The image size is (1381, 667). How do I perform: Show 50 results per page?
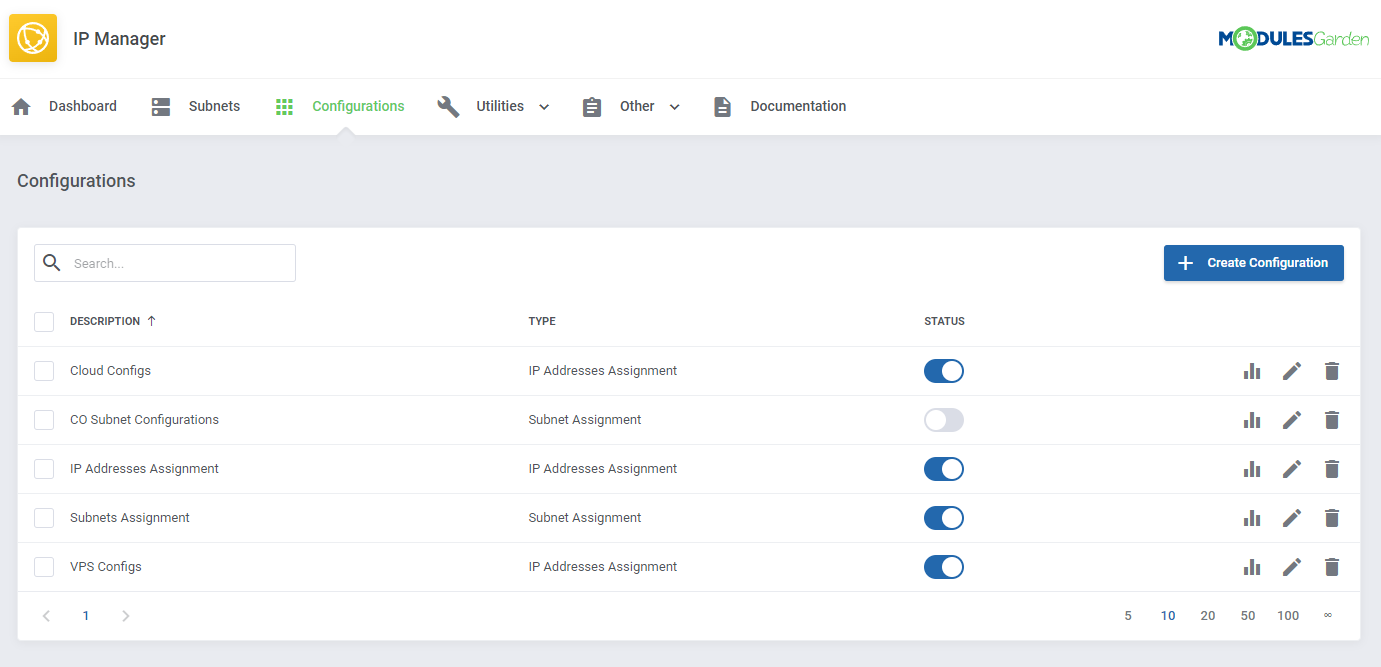(1248, 616)
